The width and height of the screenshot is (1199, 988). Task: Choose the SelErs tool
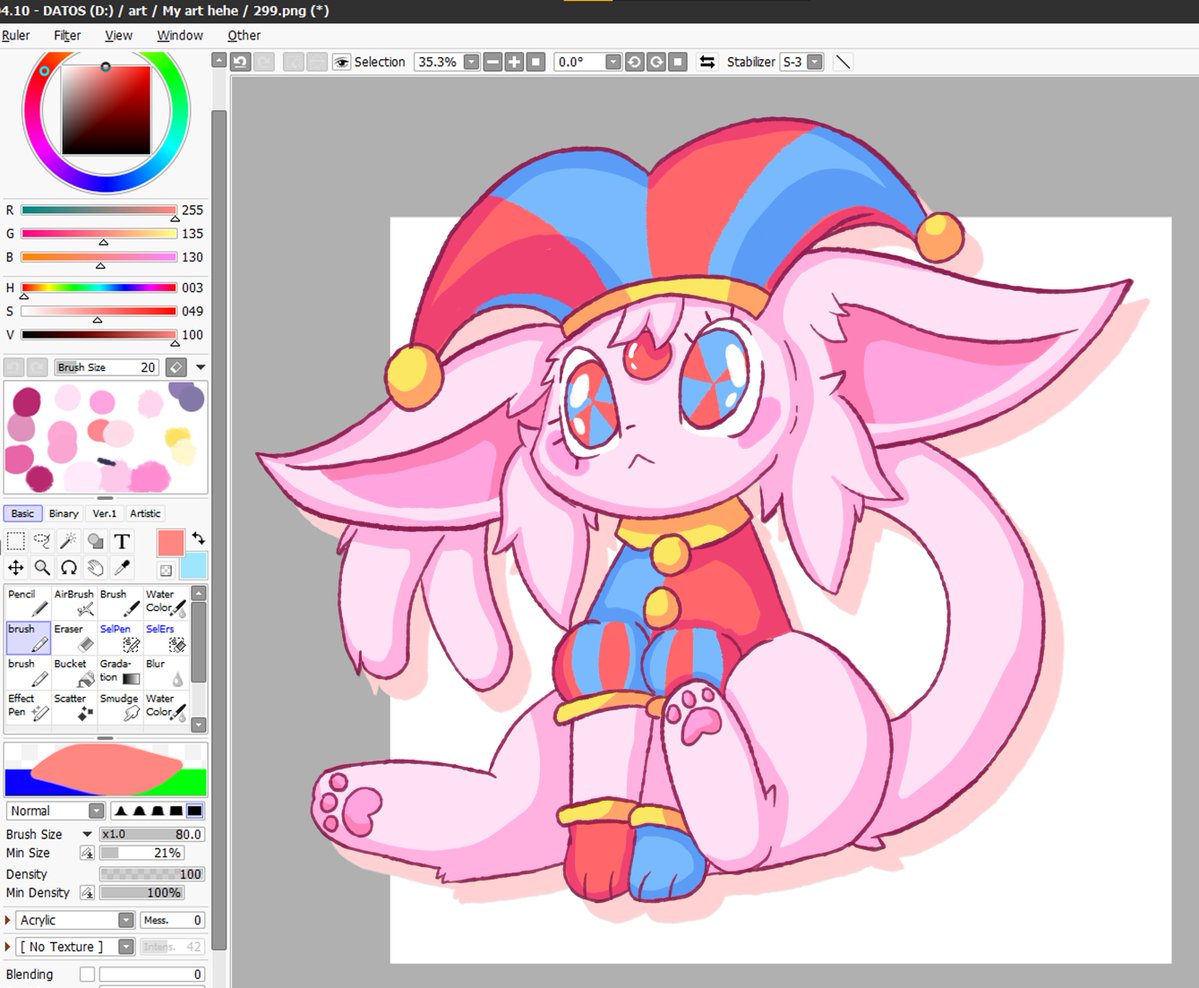pyautogui.click(x=166, y=638)
